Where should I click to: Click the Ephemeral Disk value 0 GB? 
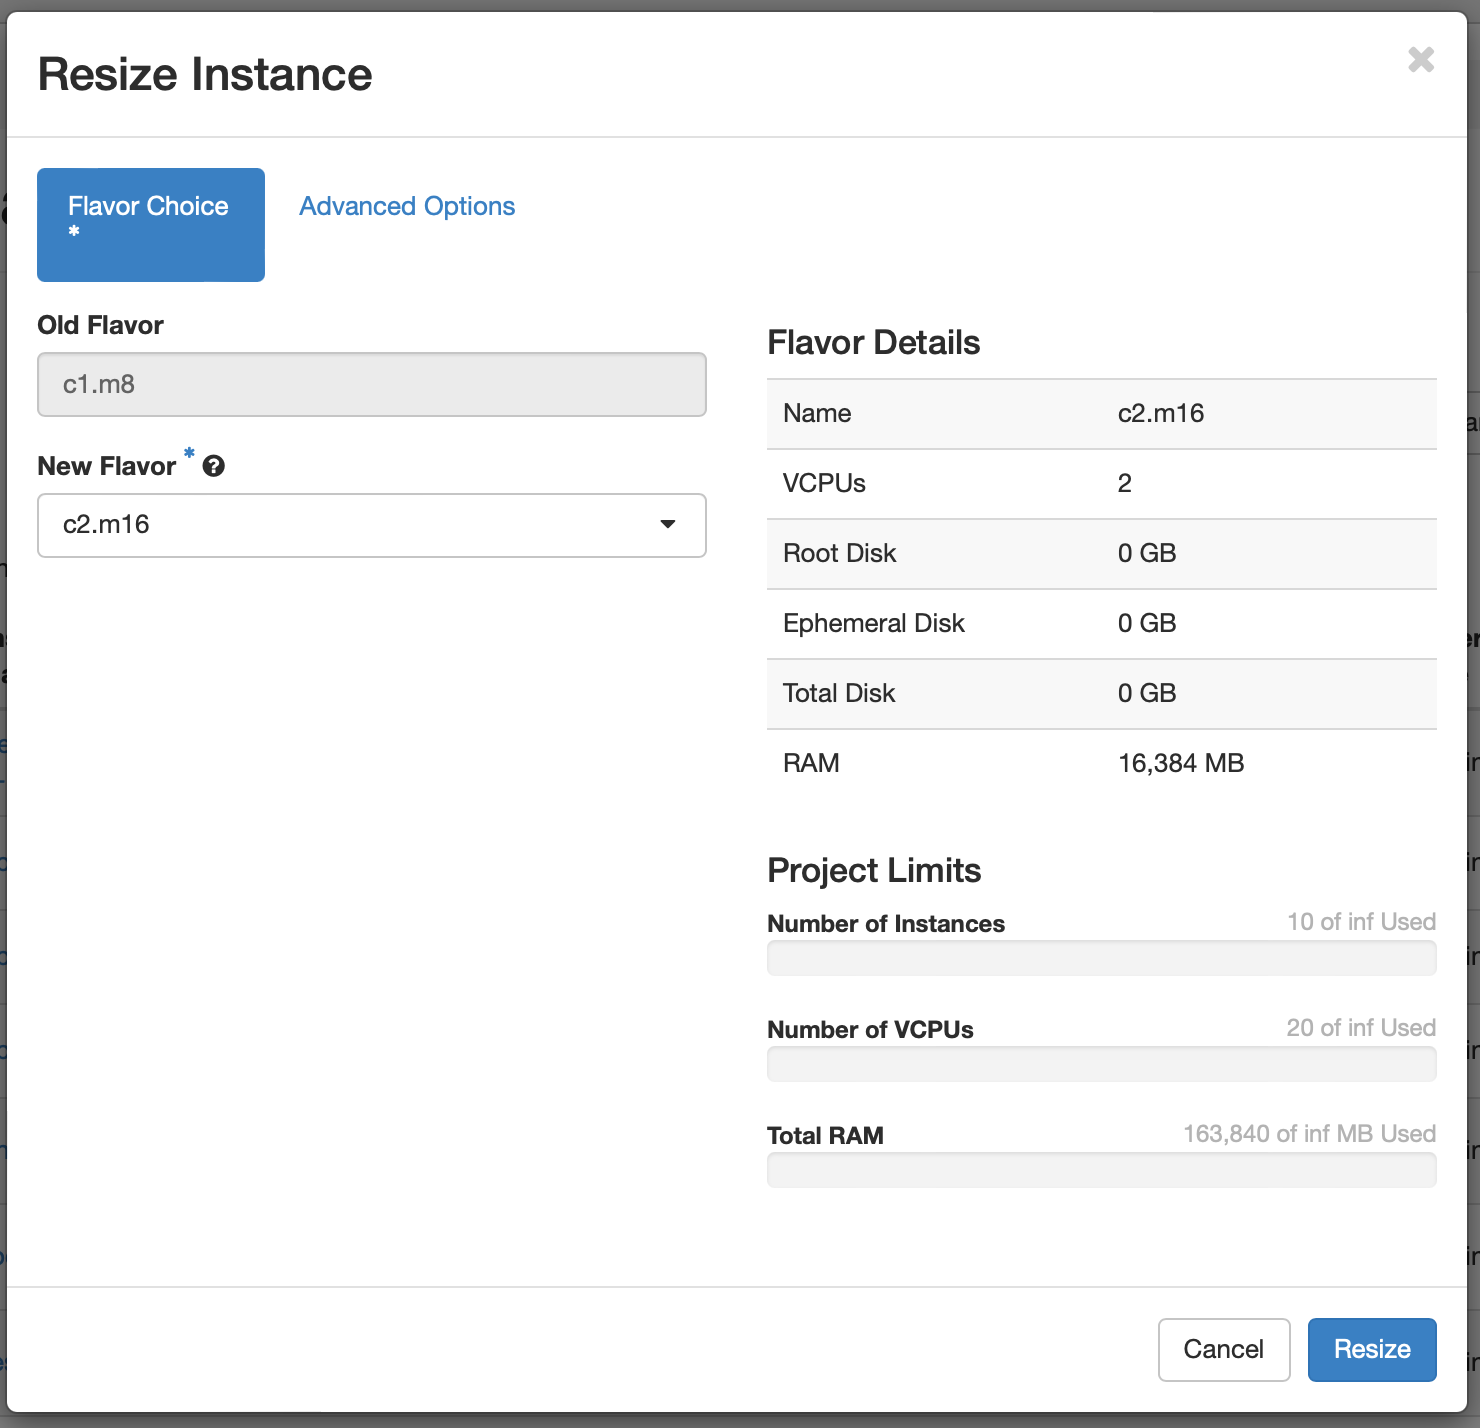1147,623
